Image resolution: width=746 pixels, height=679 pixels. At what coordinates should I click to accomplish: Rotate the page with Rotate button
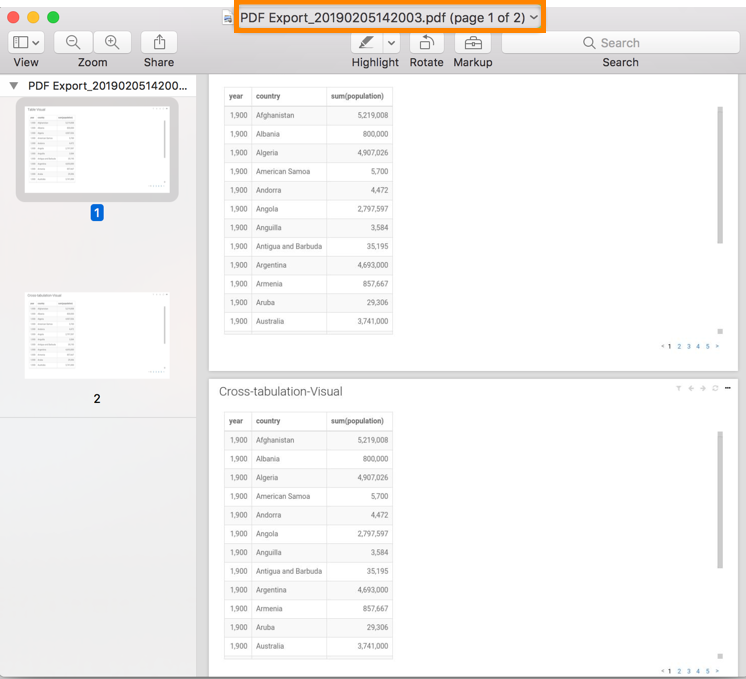(426, 42)
